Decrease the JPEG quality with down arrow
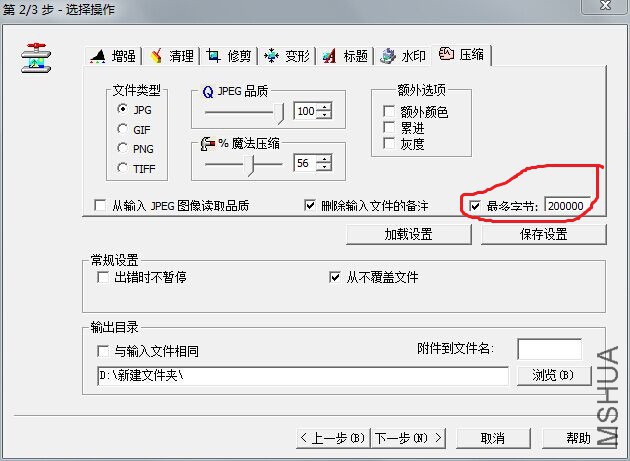Viewport: 630px width, 461px height. (x=324, y=115)
